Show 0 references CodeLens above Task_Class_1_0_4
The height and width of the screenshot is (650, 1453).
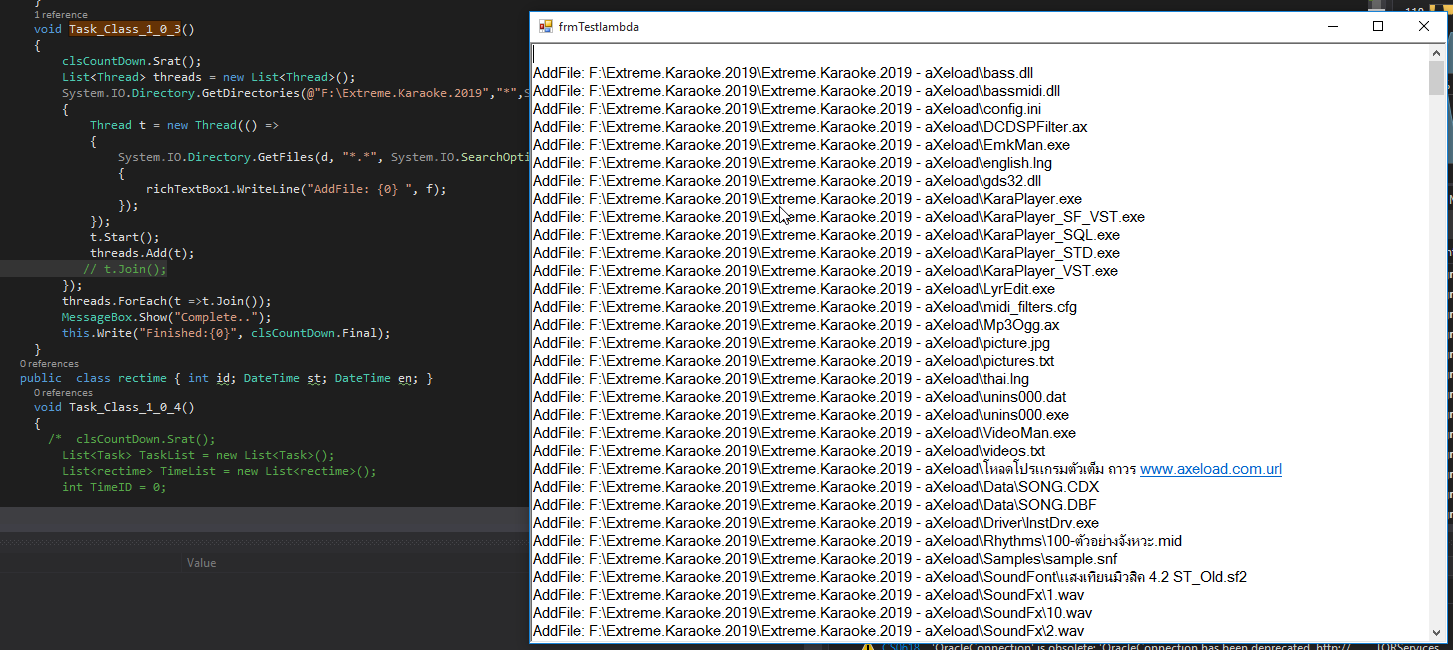tap(63, 393)
